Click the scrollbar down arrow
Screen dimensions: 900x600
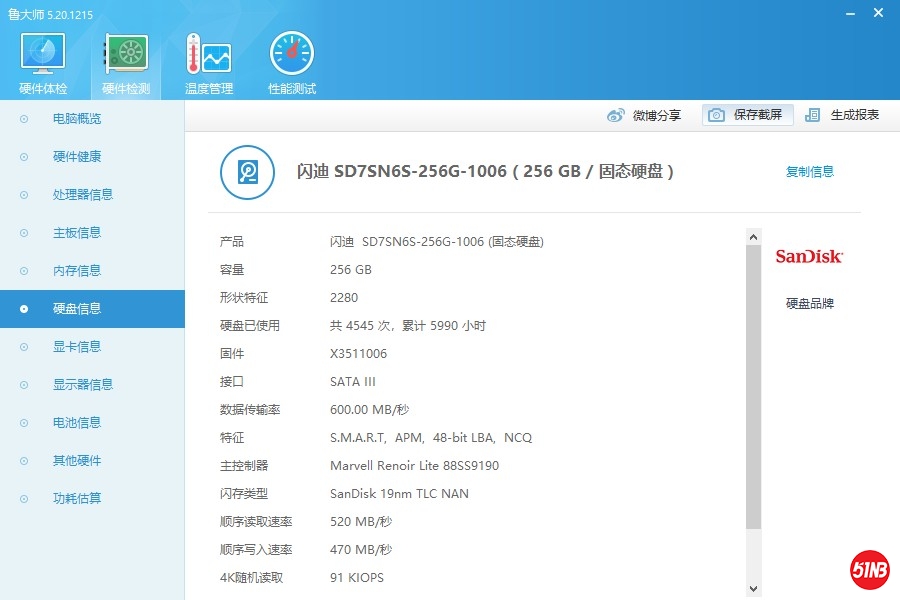(754, 589)
